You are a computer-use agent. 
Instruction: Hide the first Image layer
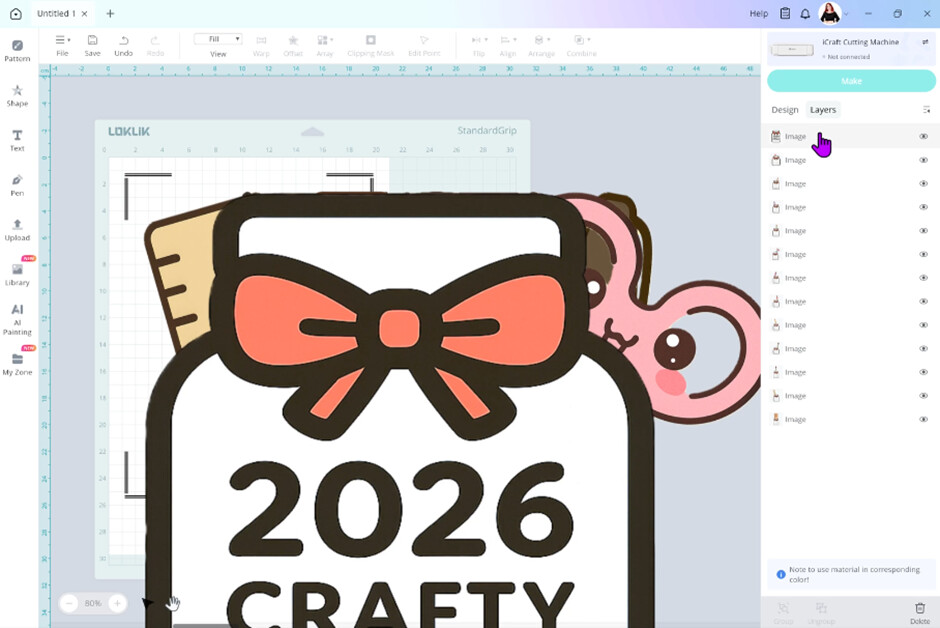[923, 136]
